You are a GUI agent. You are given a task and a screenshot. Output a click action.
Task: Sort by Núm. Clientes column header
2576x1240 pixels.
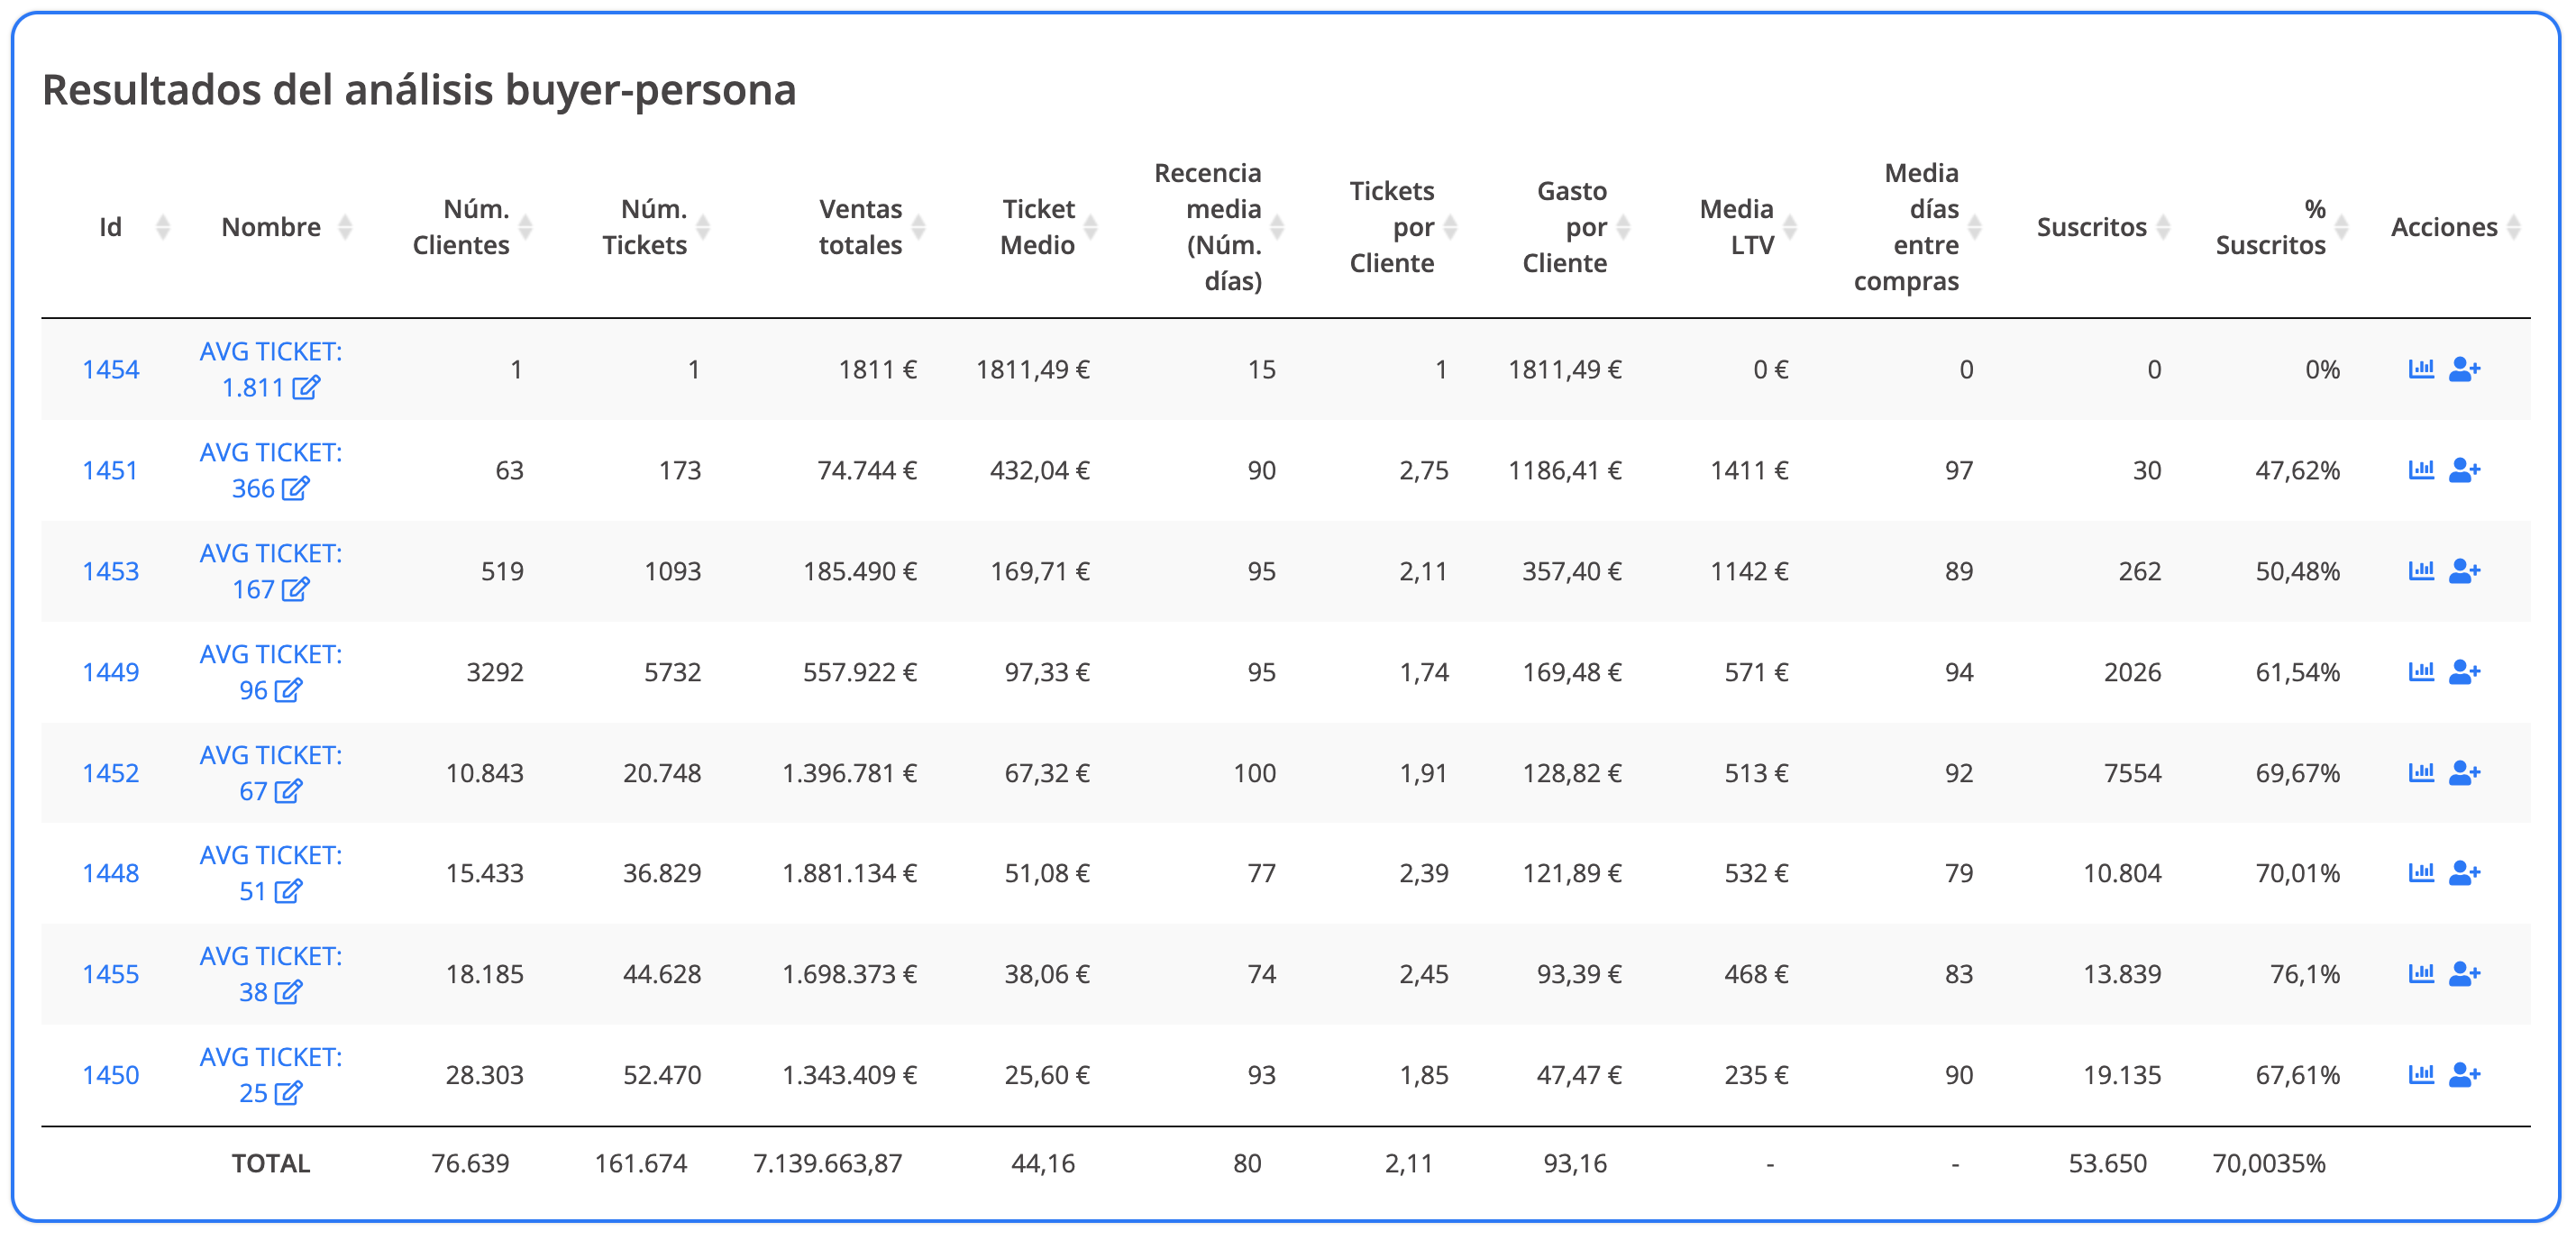[x=525, y=227]
